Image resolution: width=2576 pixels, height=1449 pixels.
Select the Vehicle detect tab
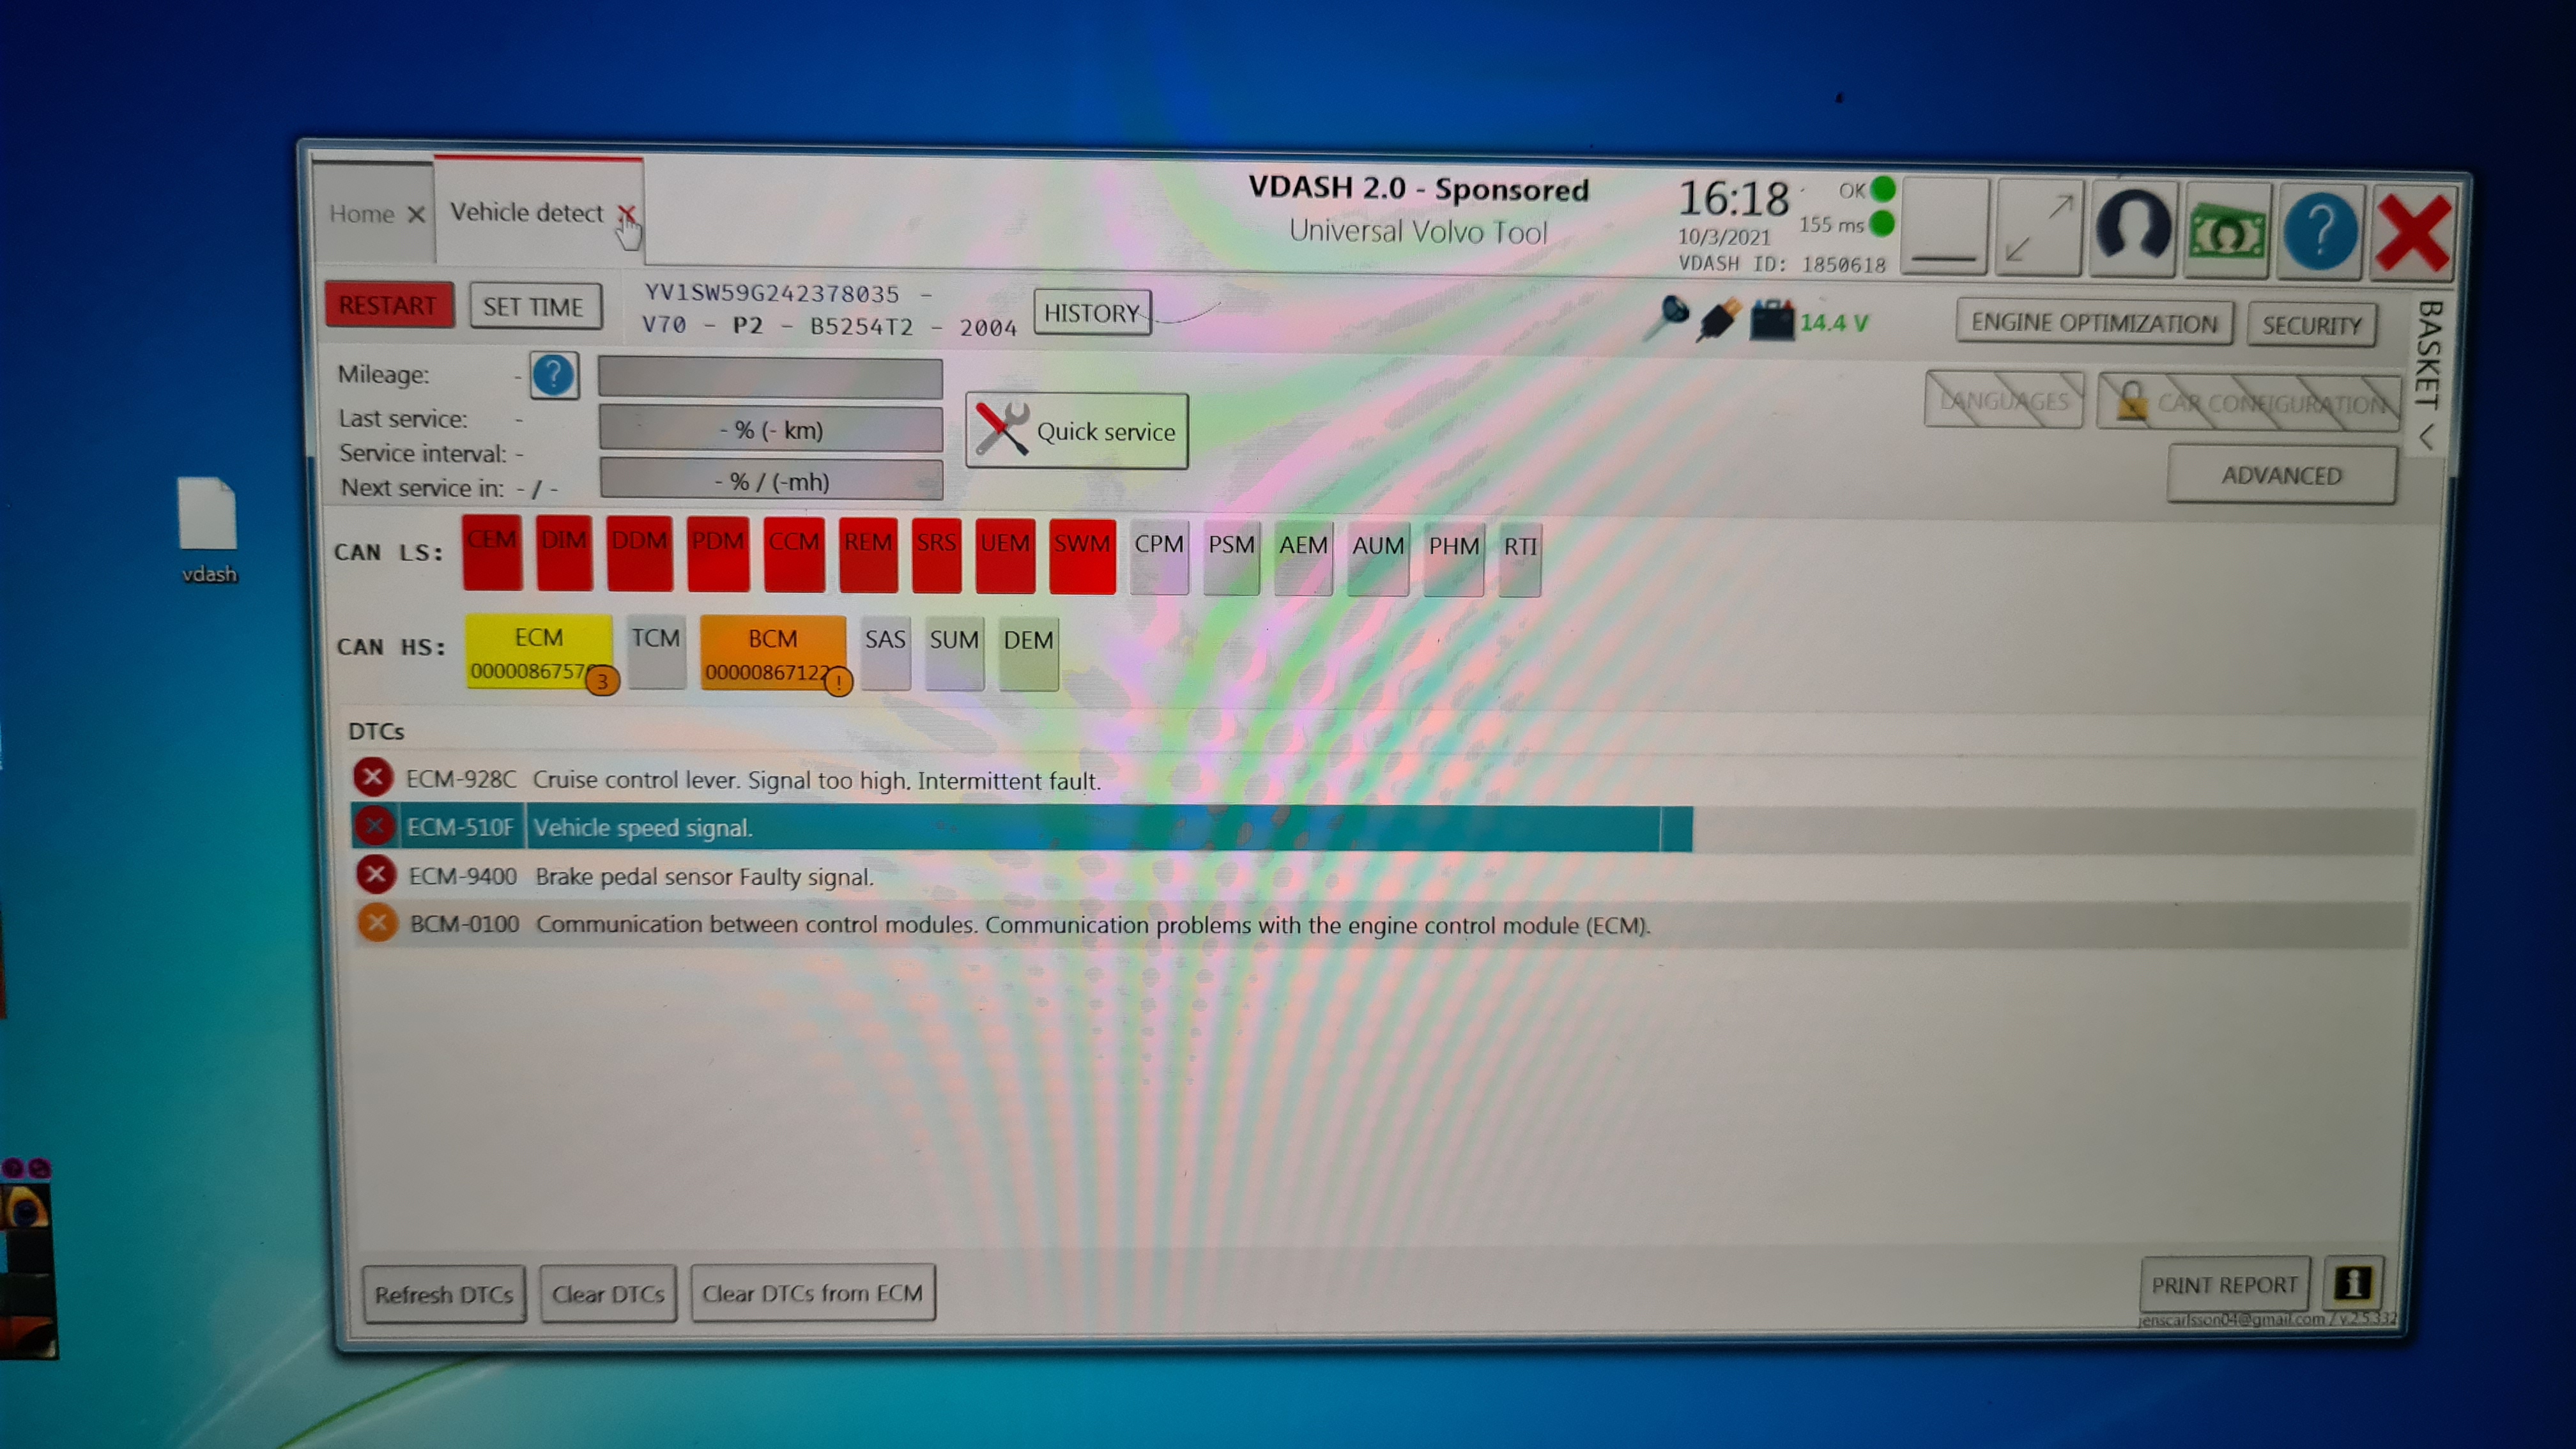click(526, 213)
